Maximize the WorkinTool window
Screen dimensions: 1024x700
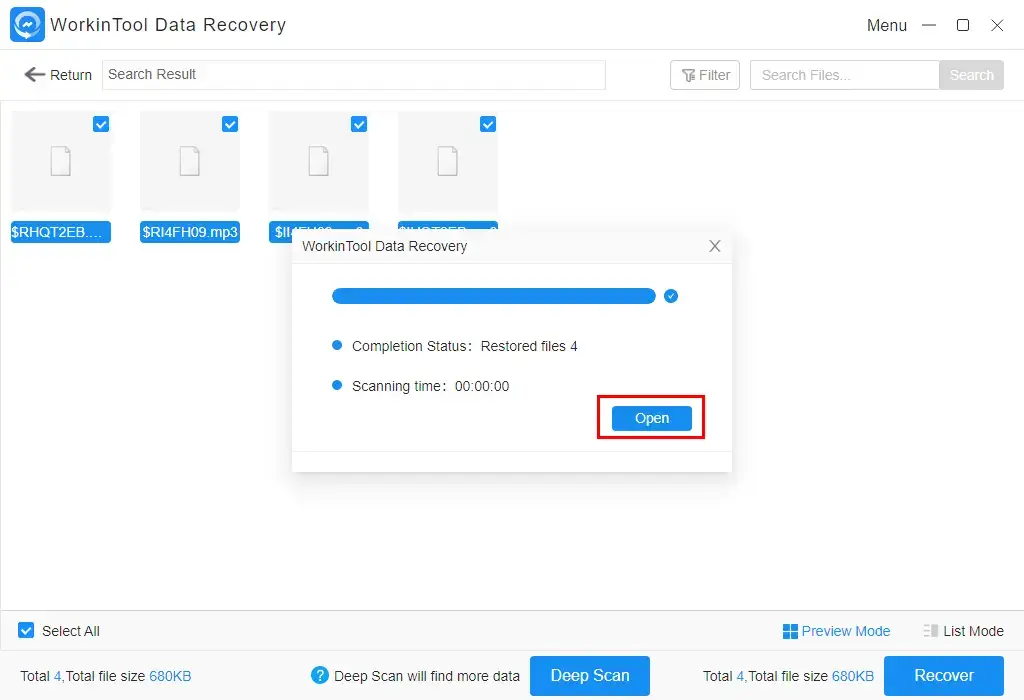[963, 25]
